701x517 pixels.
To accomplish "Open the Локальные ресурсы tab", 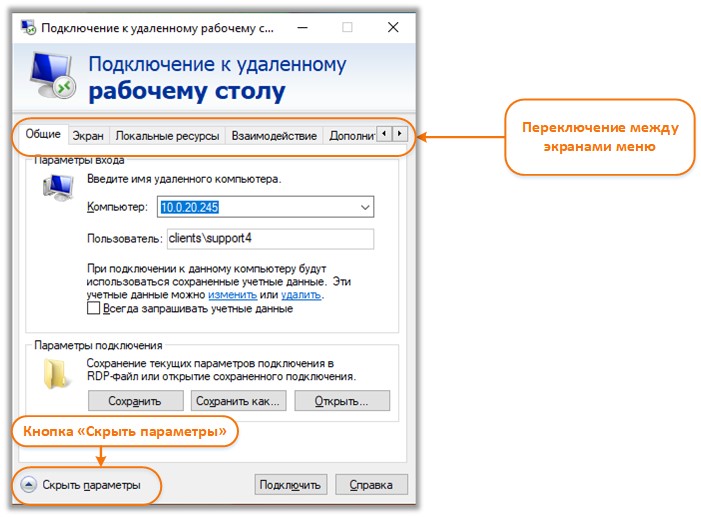I will (167, 136).
